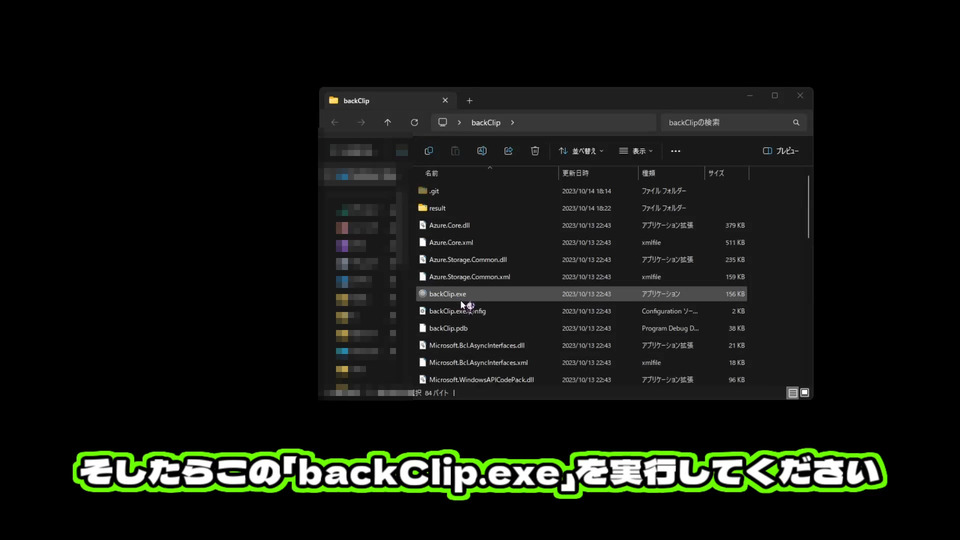Click the 156 KB size of backClip.exe
960x540 pixels.
735,294
